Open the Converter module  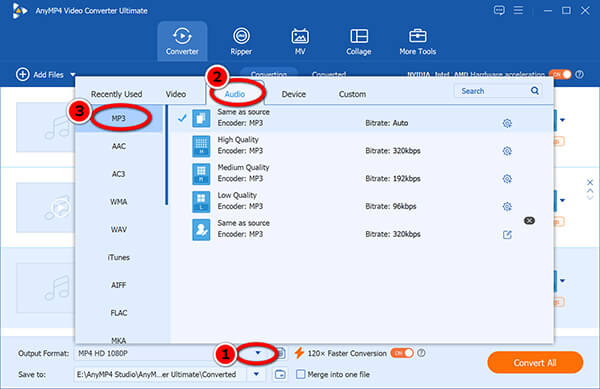[182, 41]
